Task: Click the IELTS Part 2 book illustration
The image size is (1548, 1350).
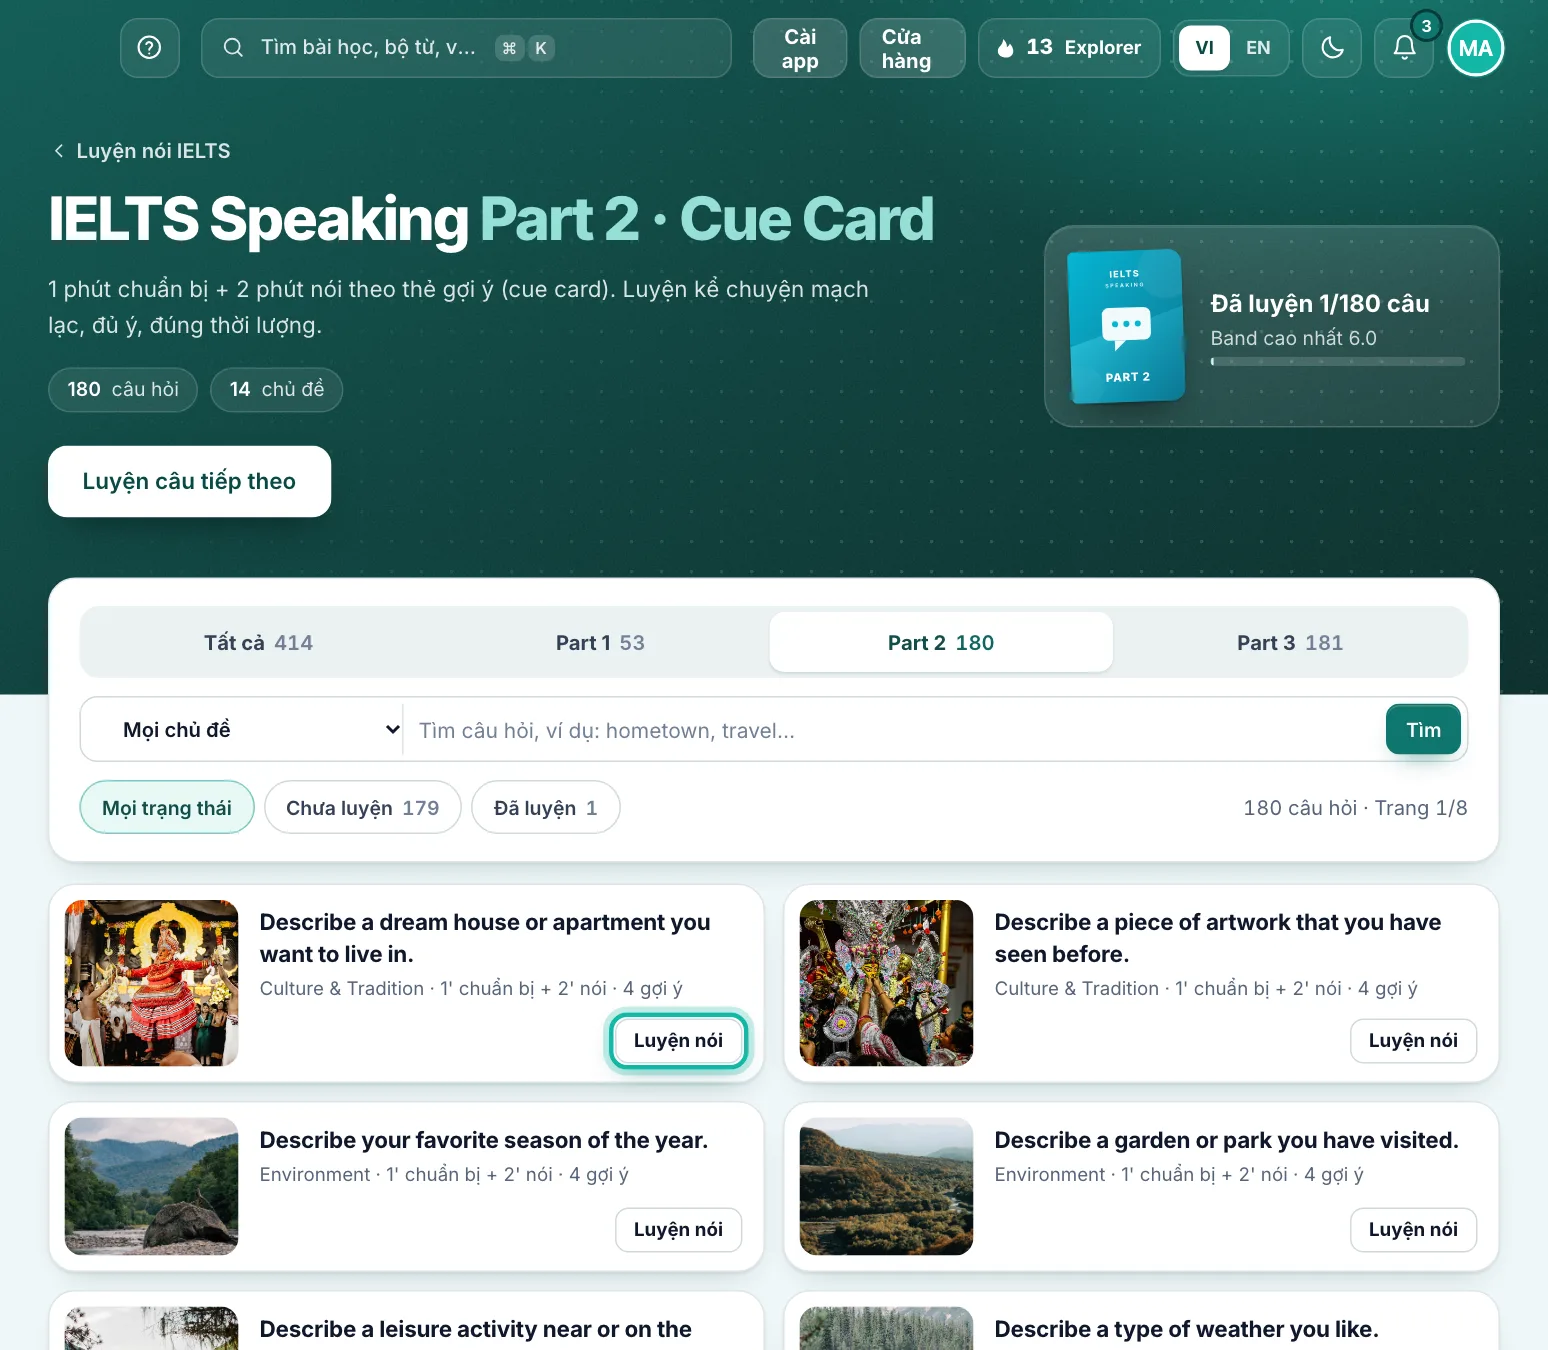Action: pos(1126,326)
